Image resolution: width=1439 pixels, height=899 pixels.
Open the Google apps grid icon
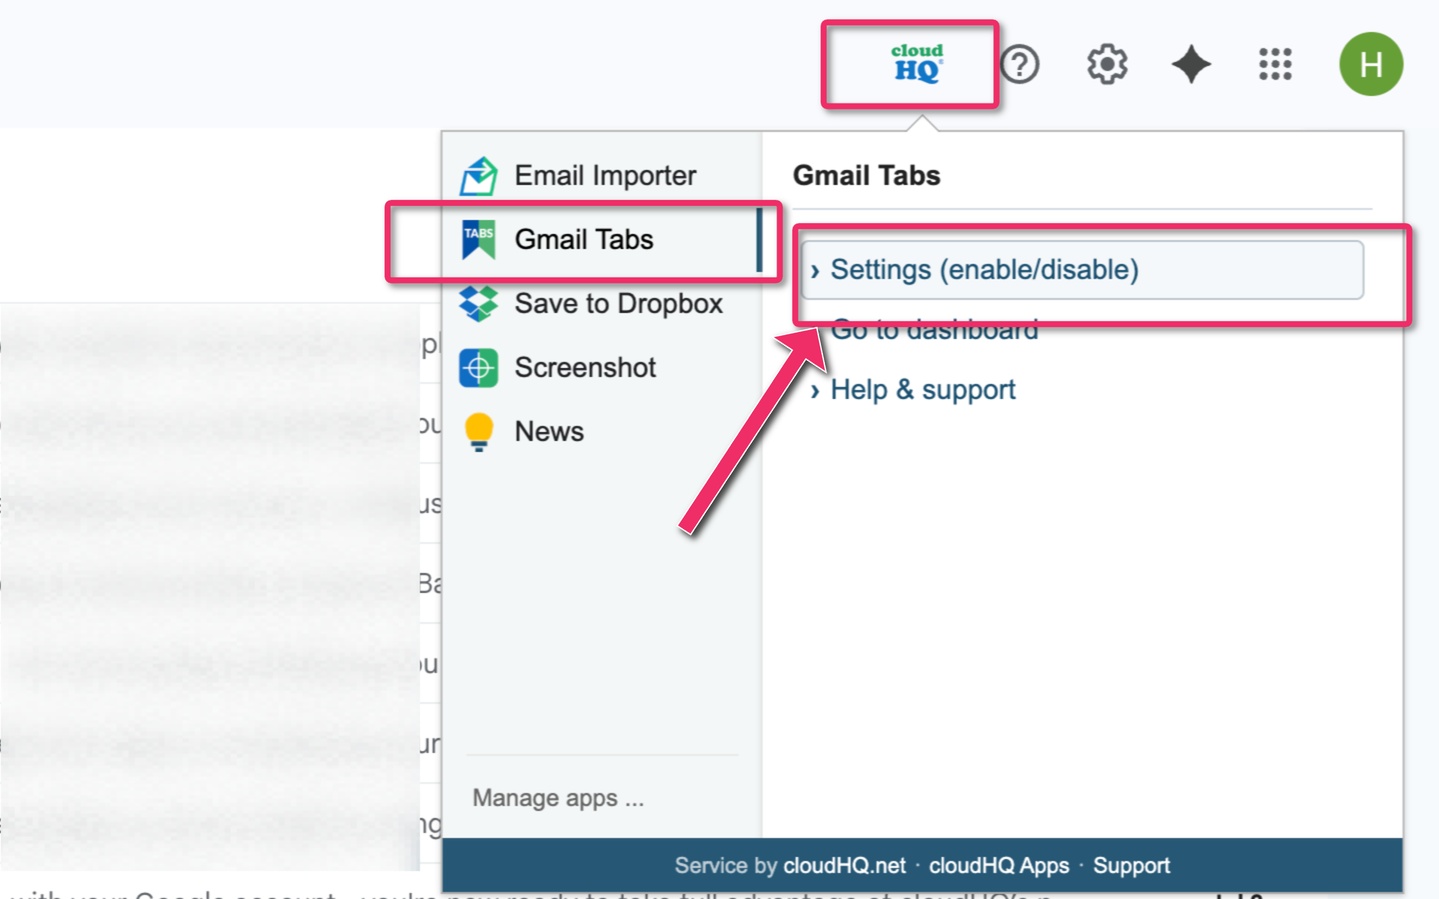(1275, 65)
